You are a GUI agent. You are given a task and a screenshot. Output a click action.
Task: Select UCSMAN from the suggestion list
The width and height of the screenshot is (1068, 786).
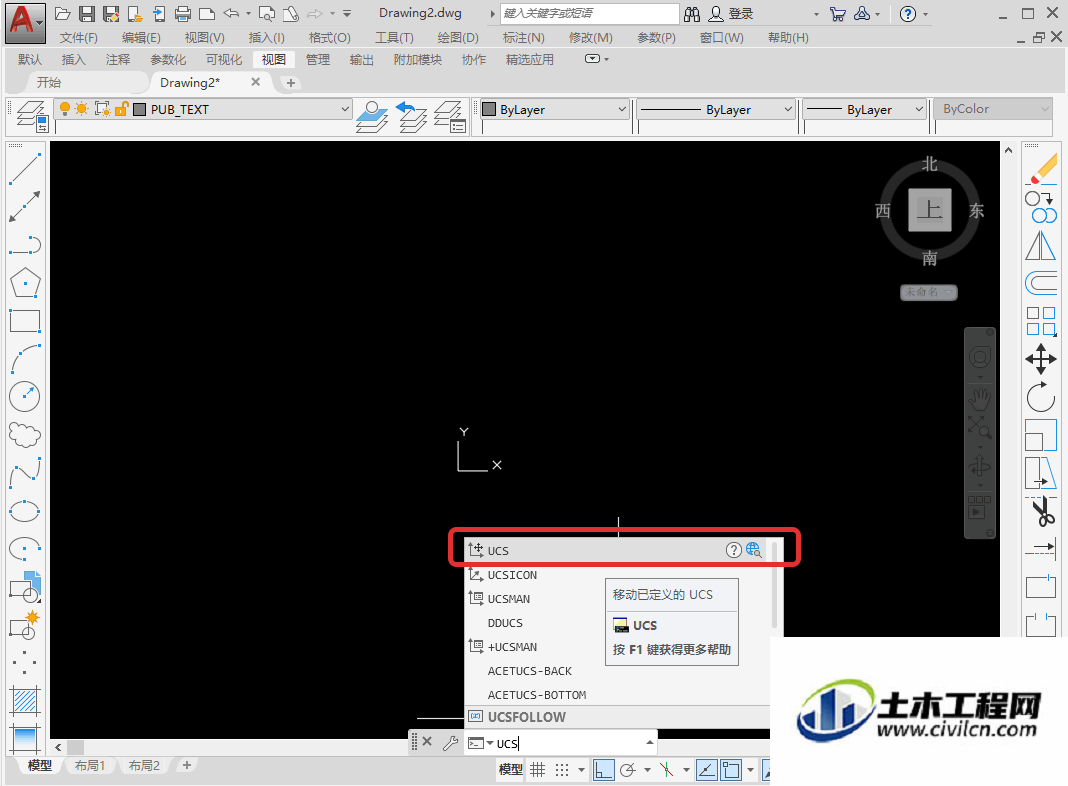[x=509, y=599]
